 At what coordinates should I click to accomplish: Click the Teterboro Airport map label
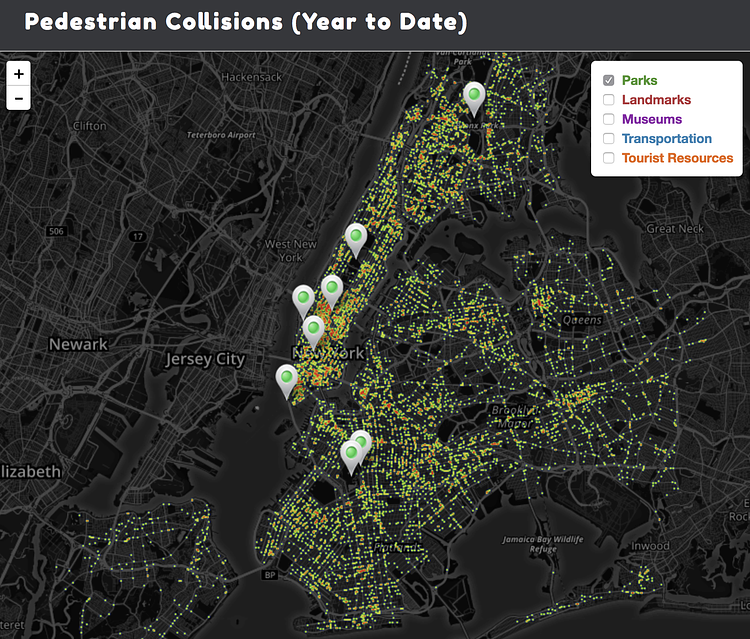click(221, 135)
